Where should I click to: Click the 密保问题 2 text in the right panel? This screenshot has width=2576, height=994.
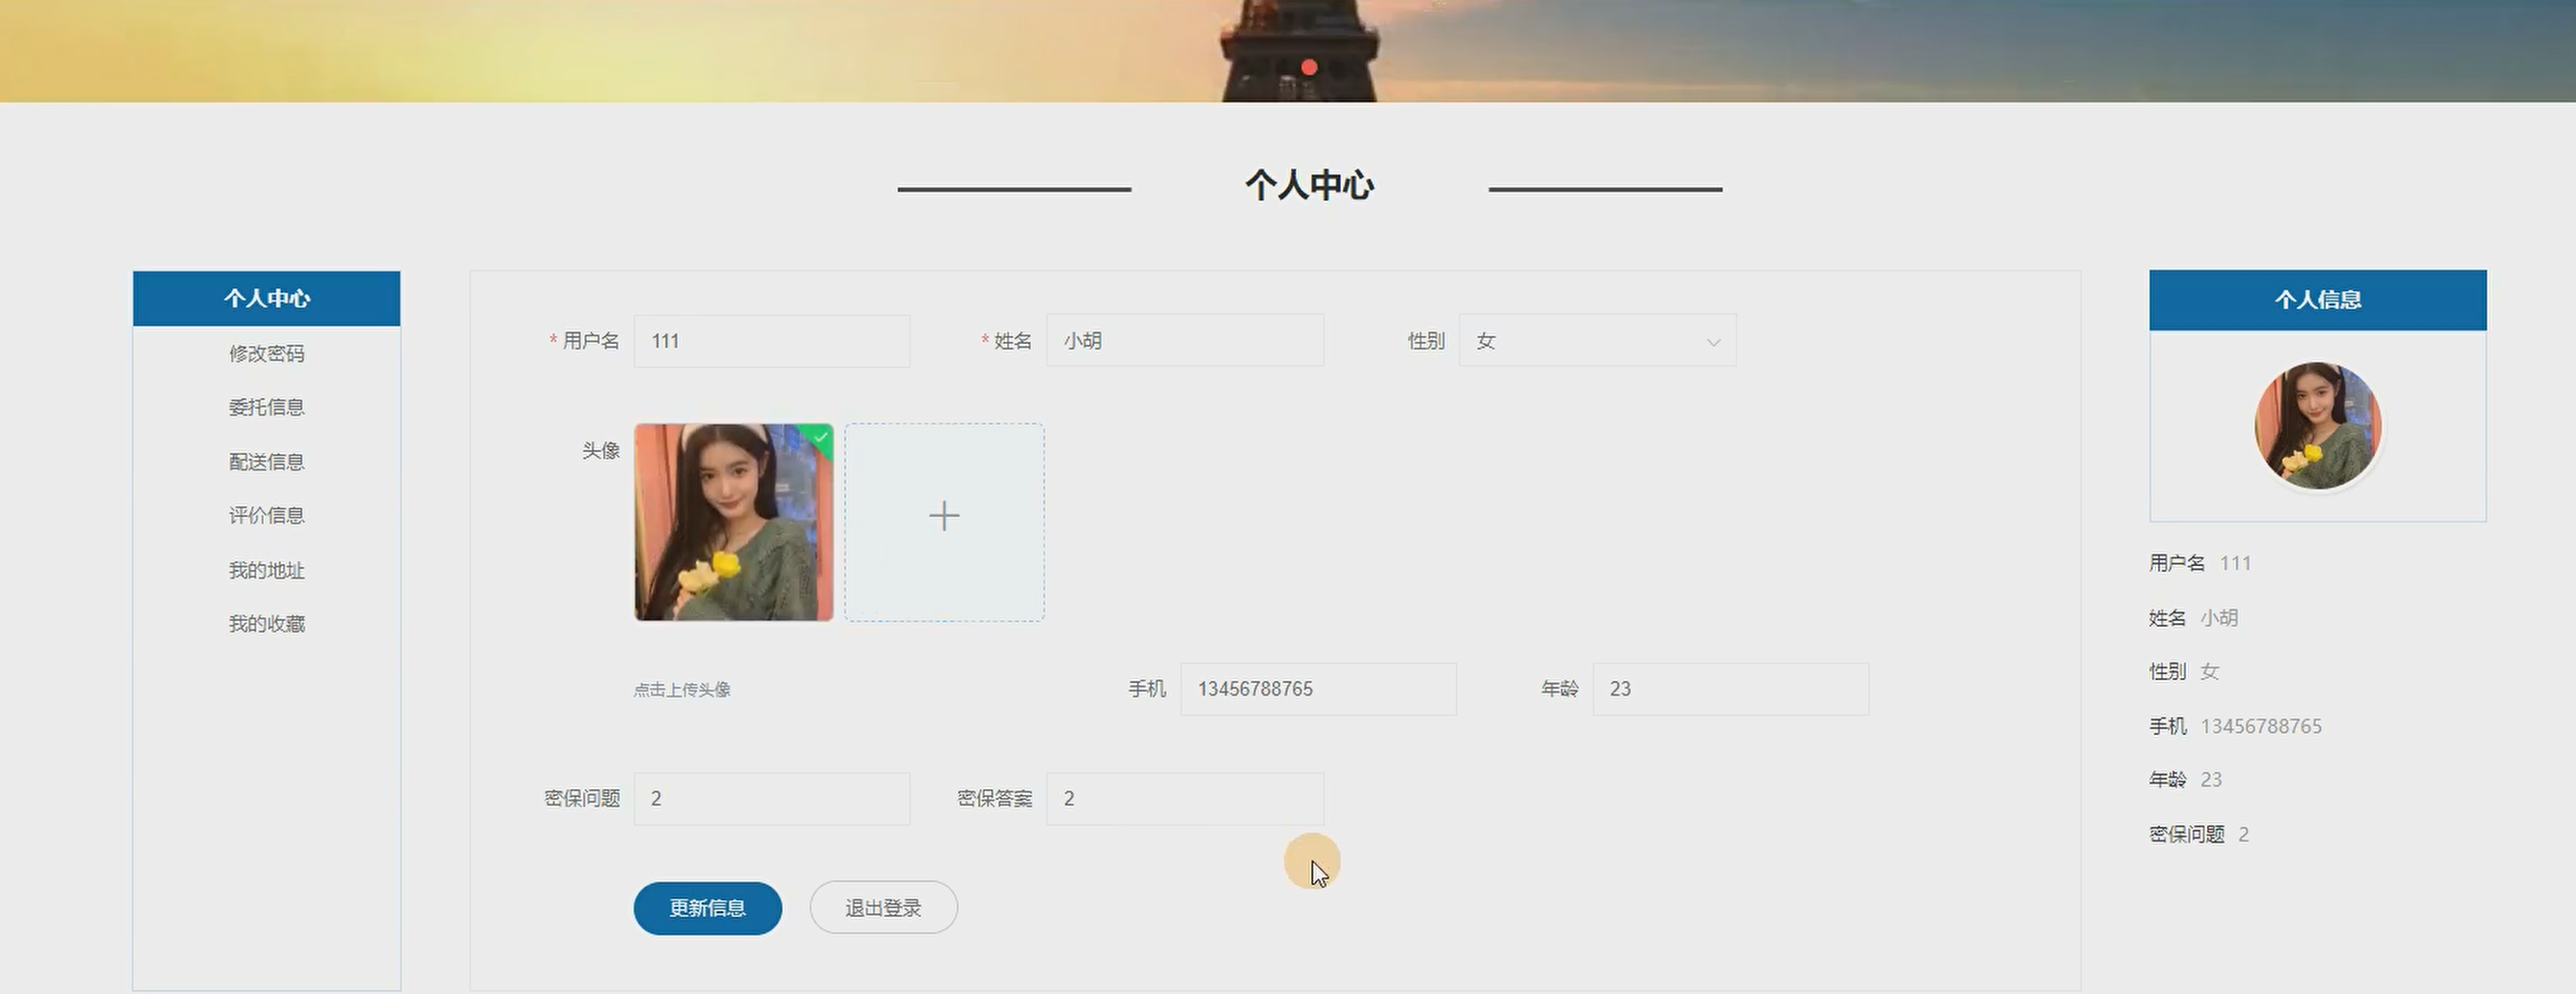pos(2199,834)
